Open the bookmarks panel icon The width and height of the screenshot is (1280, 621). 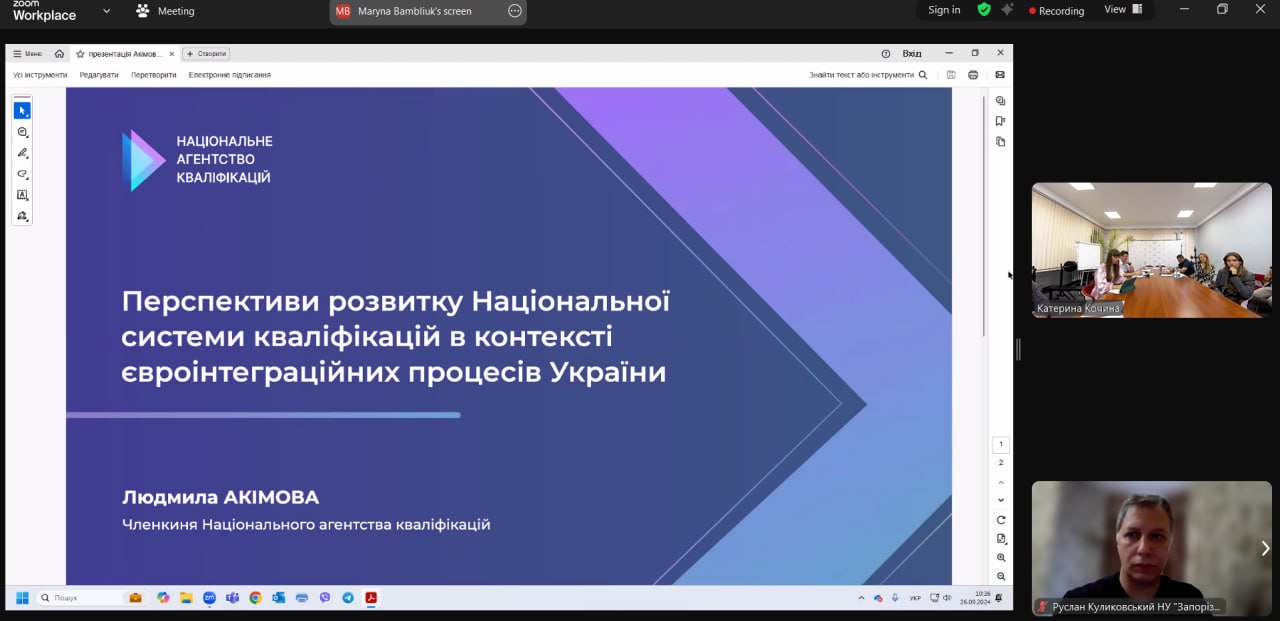pyautogui.click(x=1000, y=121)
